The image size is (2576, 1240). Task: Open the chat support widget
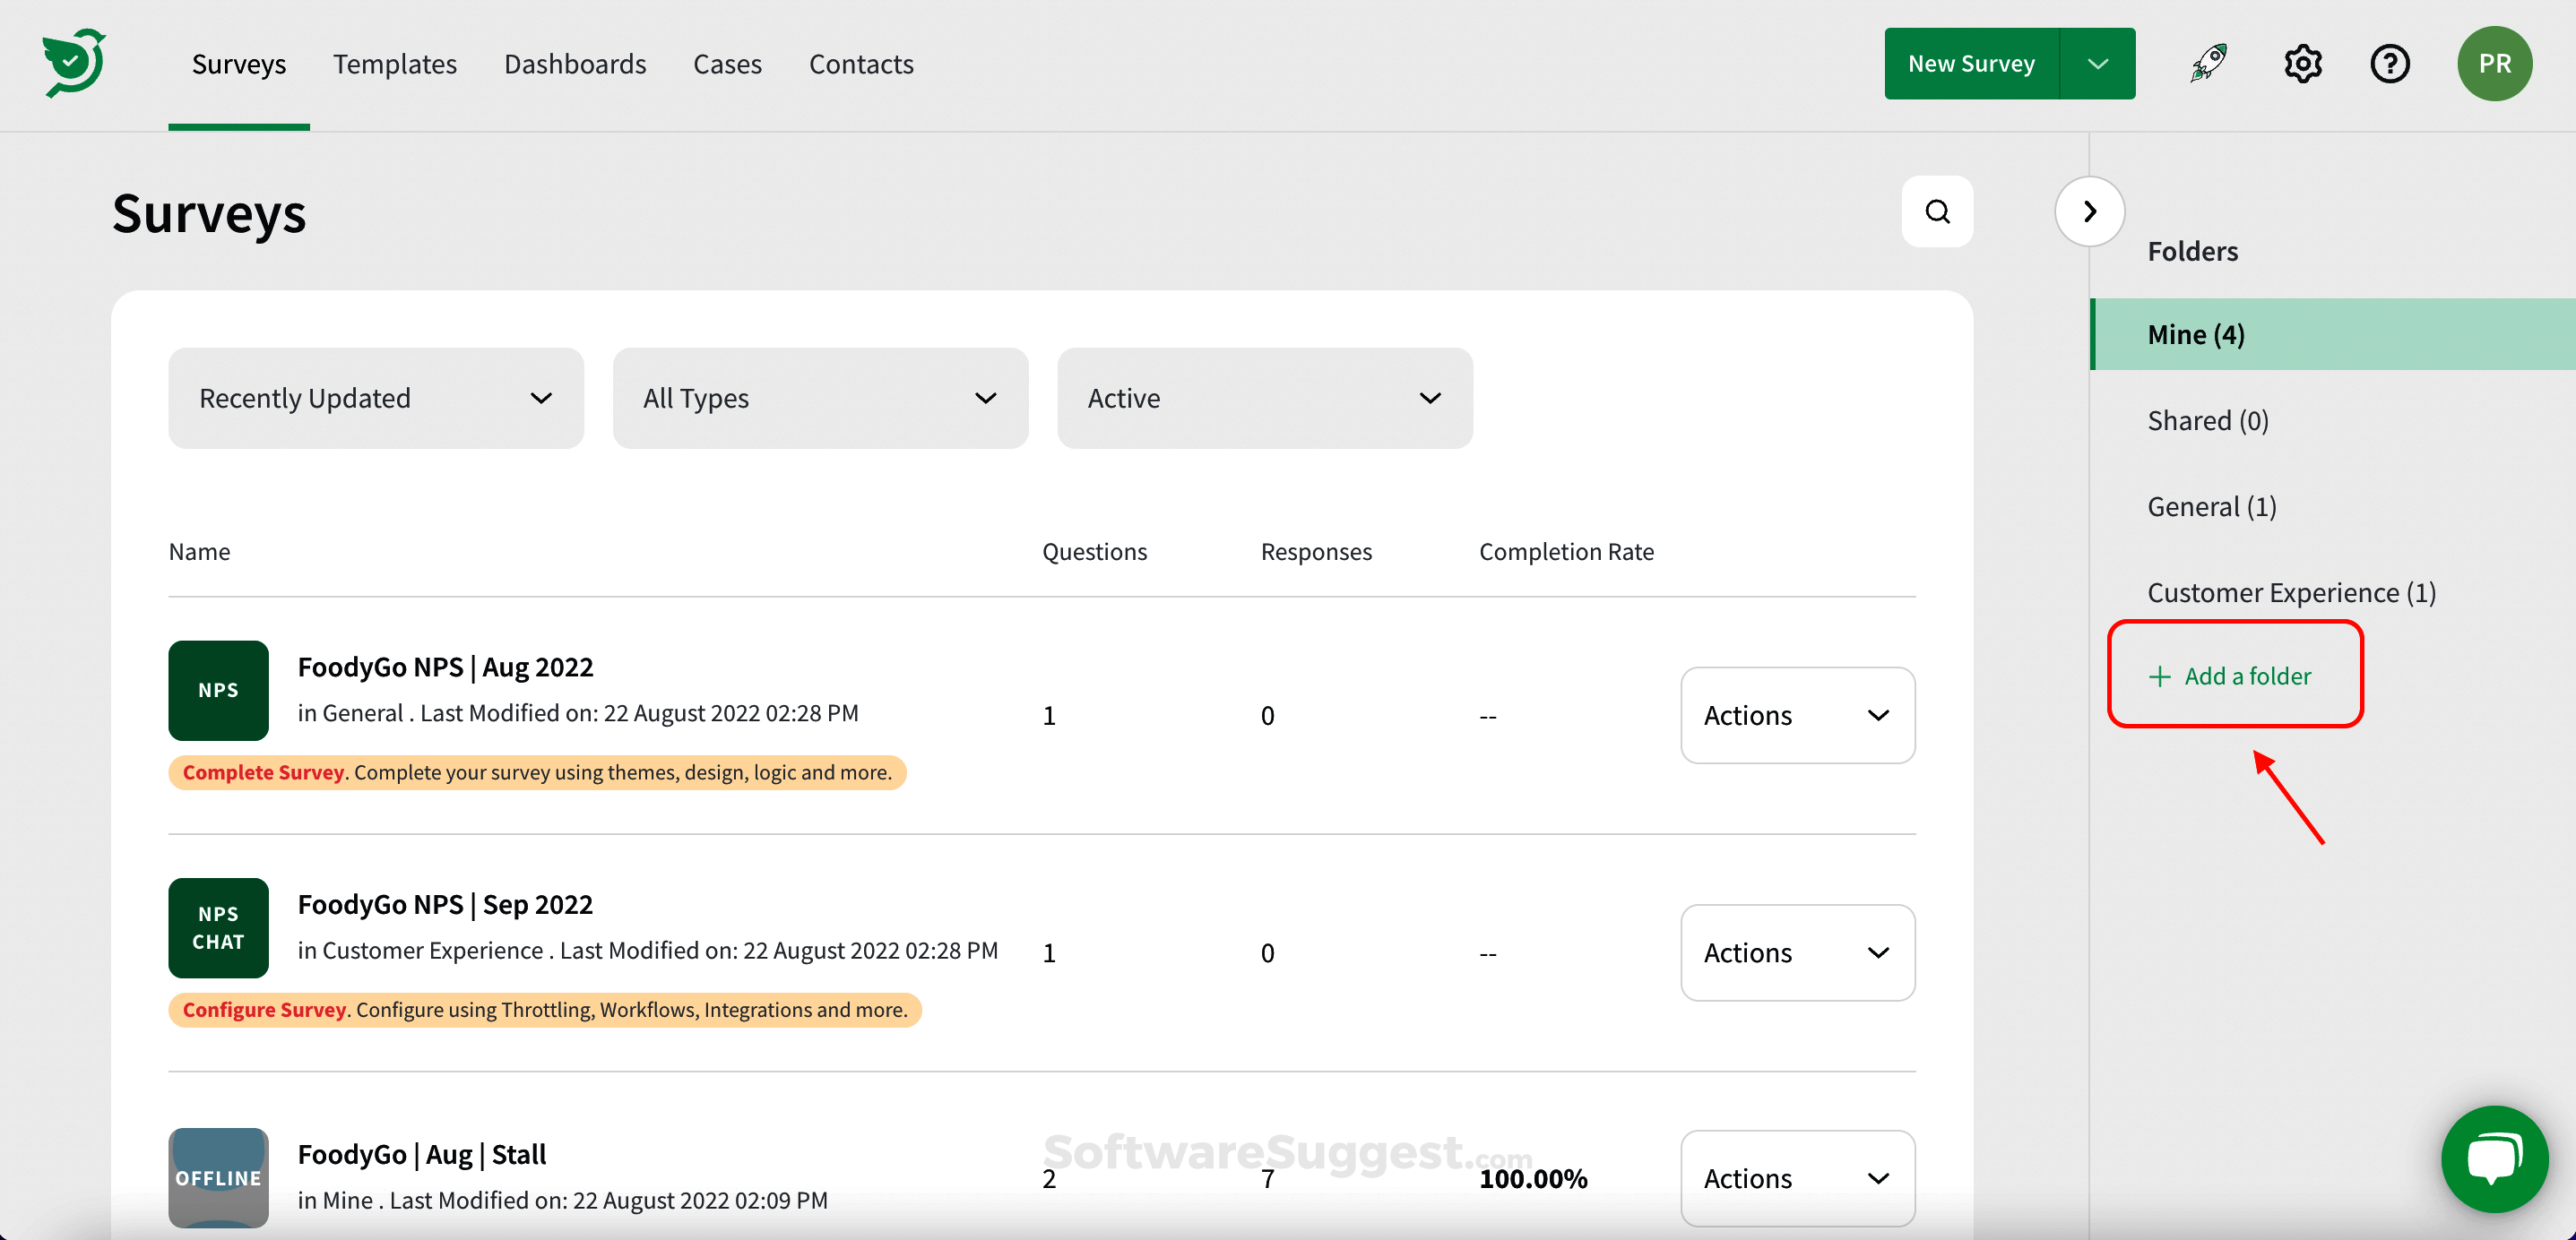coord(2494,1159)
